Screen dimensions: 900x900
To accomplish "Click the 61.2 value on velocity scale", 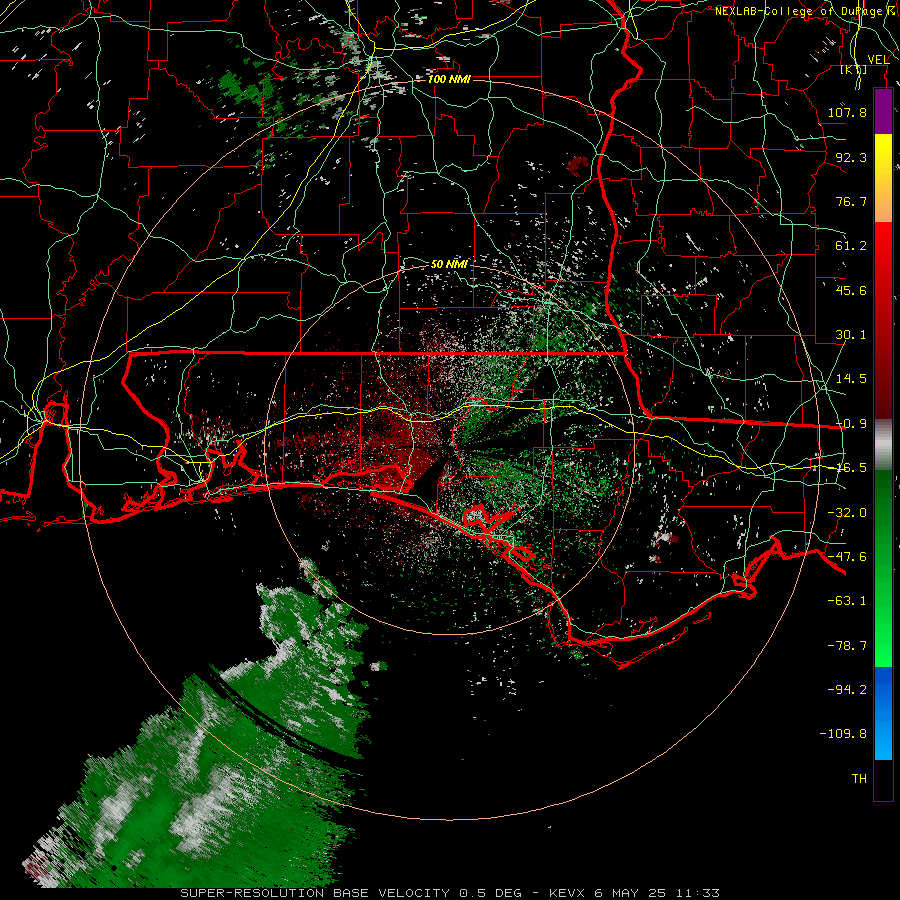I will 851,246.
